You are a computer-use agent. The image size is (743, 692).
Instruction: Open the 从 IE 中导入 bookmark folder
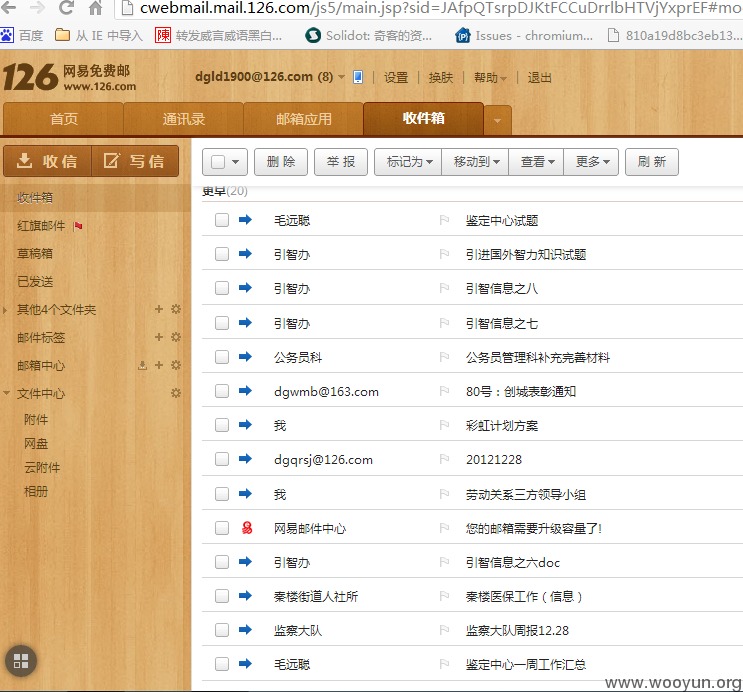pos(99,36)
